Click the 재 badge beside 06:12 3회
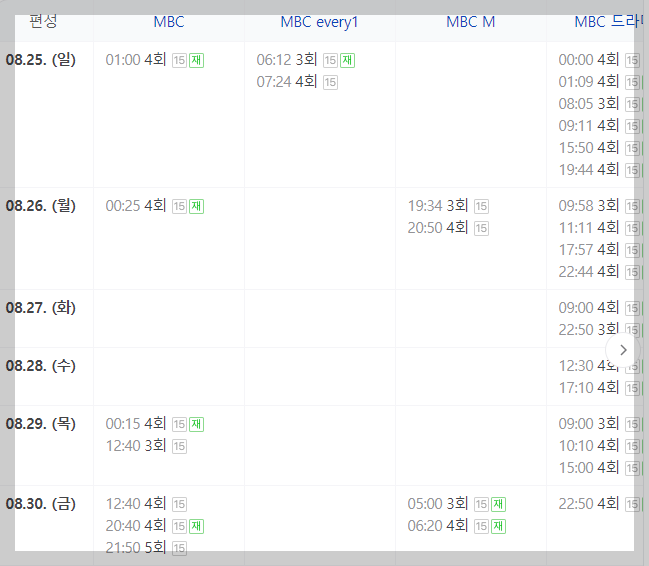 click(348, 60)
